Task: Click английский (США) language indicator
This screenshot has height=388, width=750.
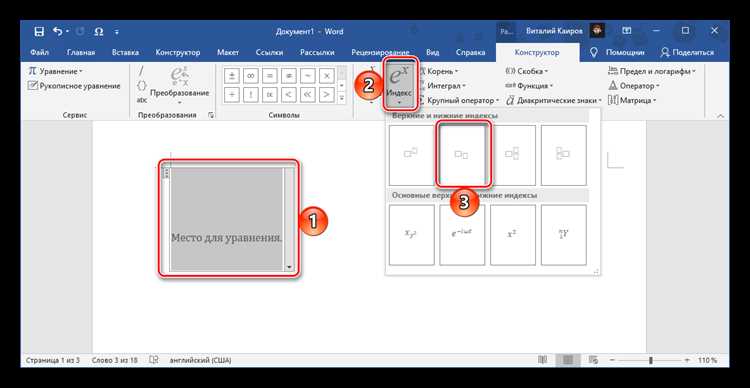Action: click(x=200, y=360)
